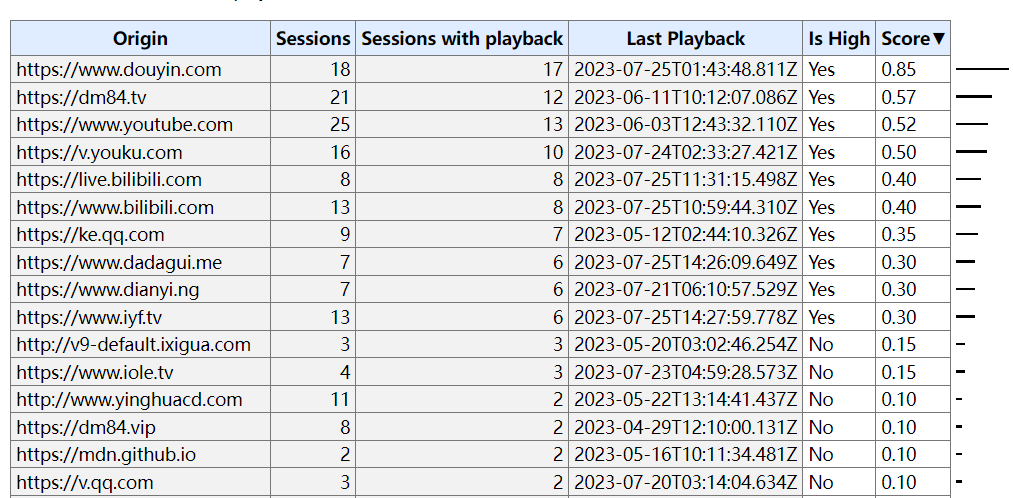The height and width of the screenshot is (498, 1013).
Task: Select the http://v9-default.ixigua.com row
Action: click(481, 344)
